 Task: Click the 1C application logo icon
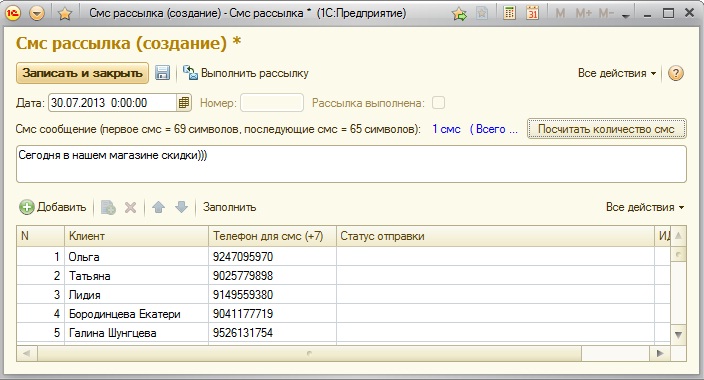tap(13, 13)
